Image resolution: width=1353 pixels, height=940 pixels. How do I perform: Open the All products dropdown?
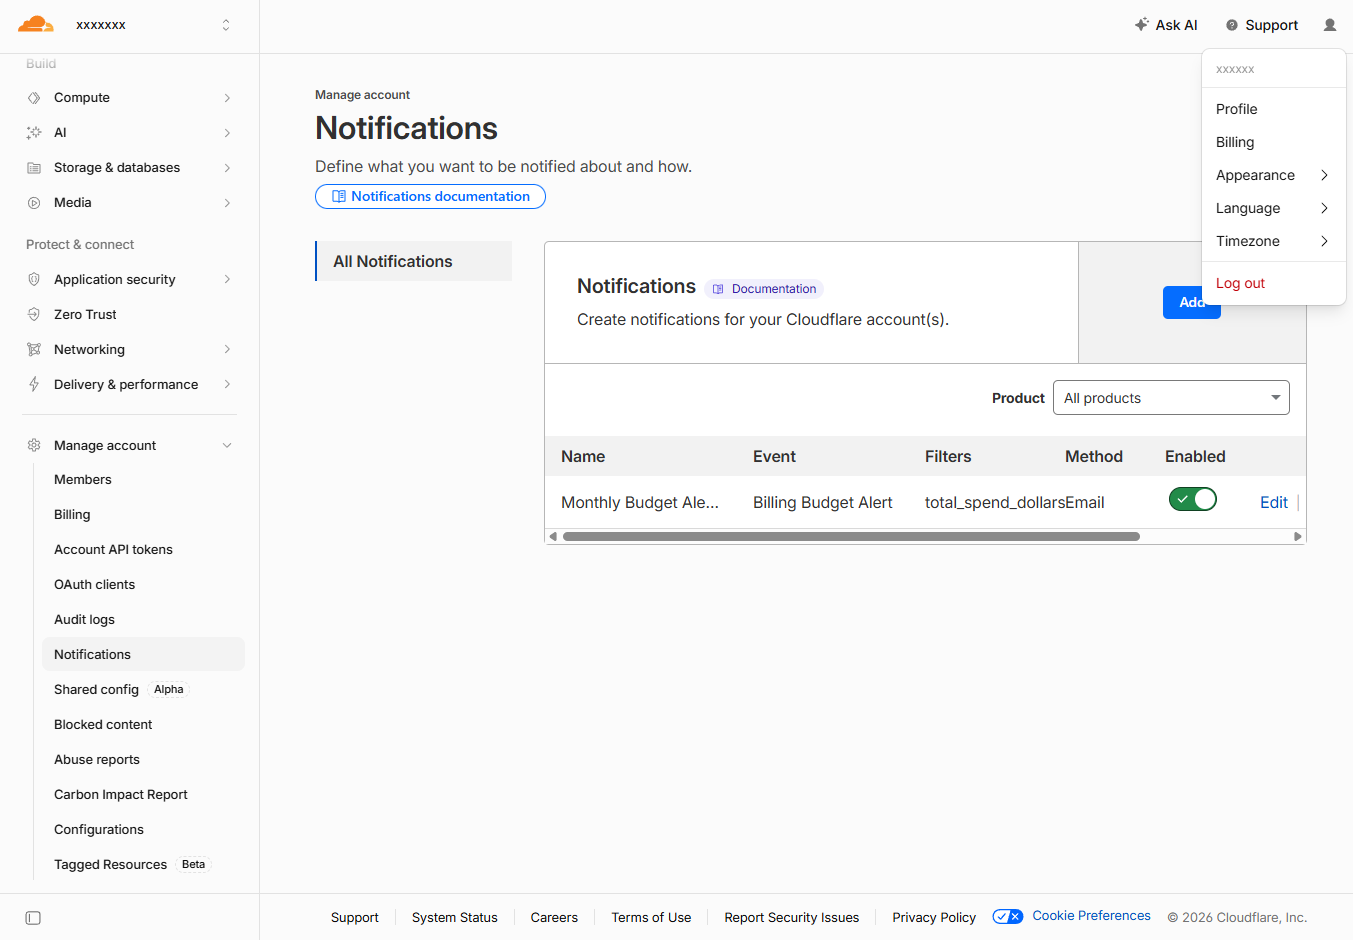(1171, 398)
